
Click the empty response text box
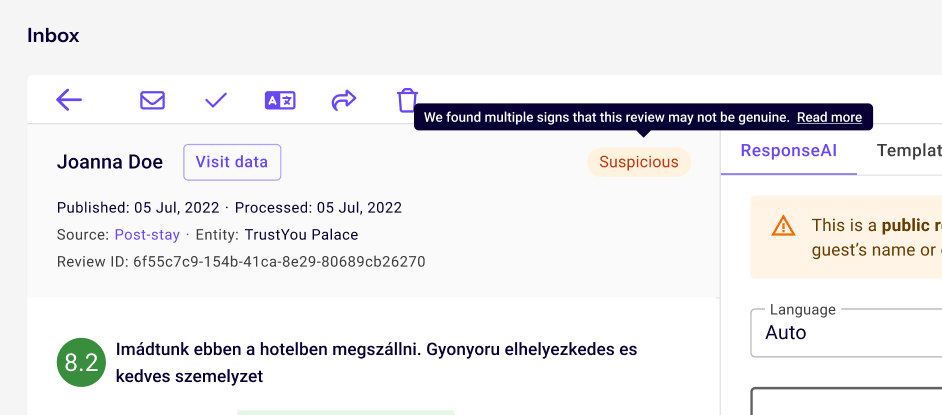click(x=846, y=401)
